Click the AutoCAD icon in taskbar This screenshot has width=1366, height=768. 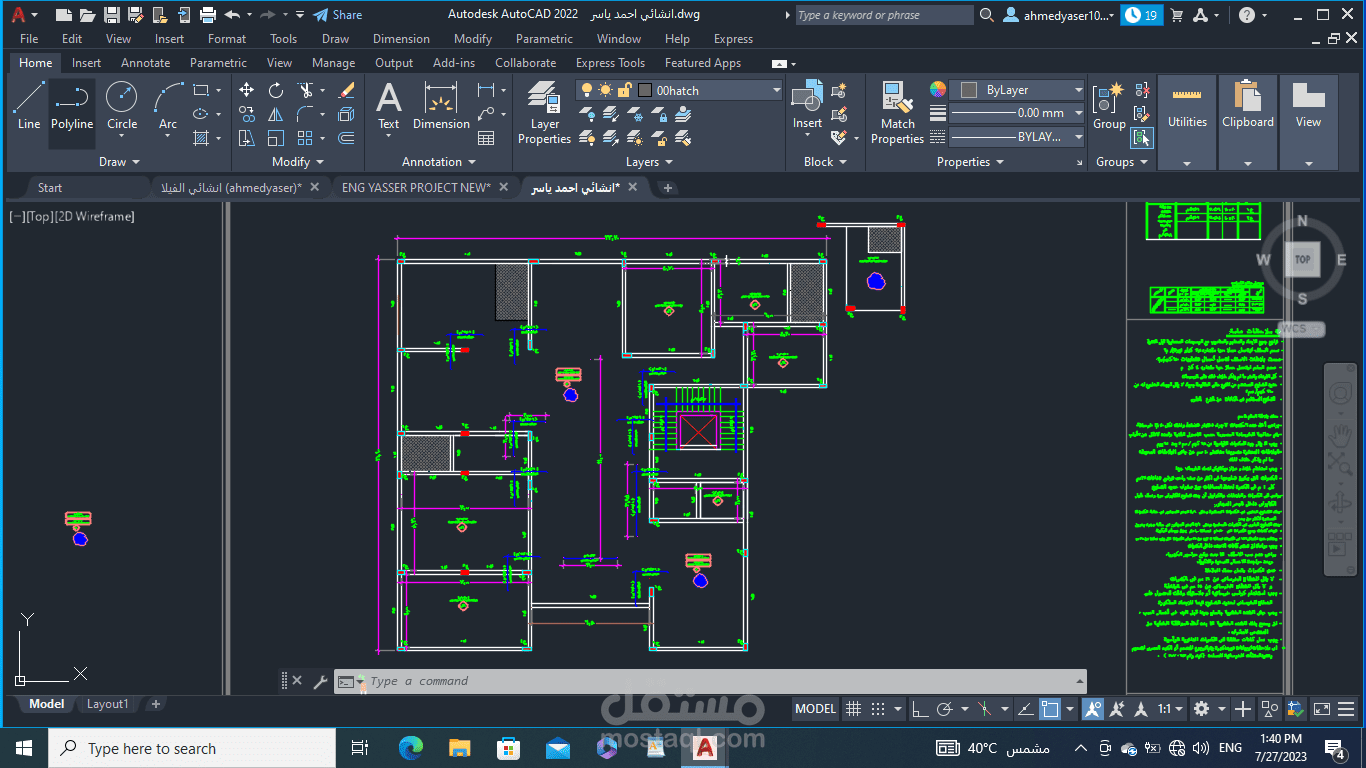tap(705, 748)
